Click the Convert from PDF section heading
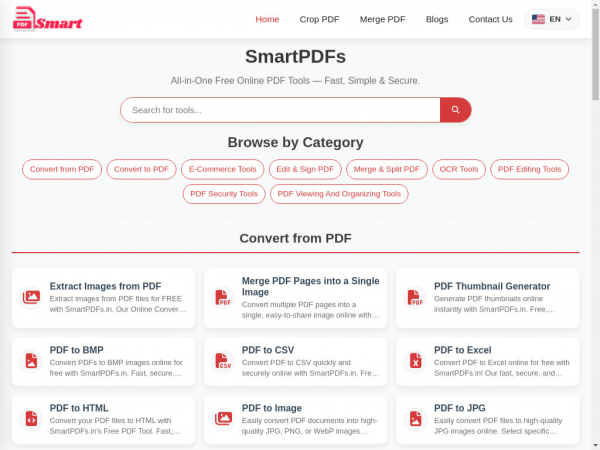Viewport: 600px width, 450px height. [x=295, y=238]
